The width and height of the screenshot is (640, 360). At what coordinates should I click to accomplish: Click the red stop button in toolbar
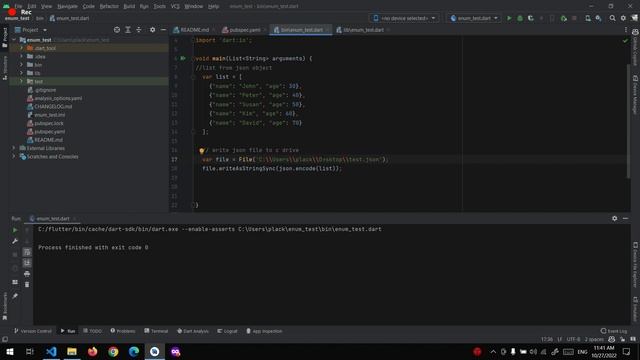(574, 18)
